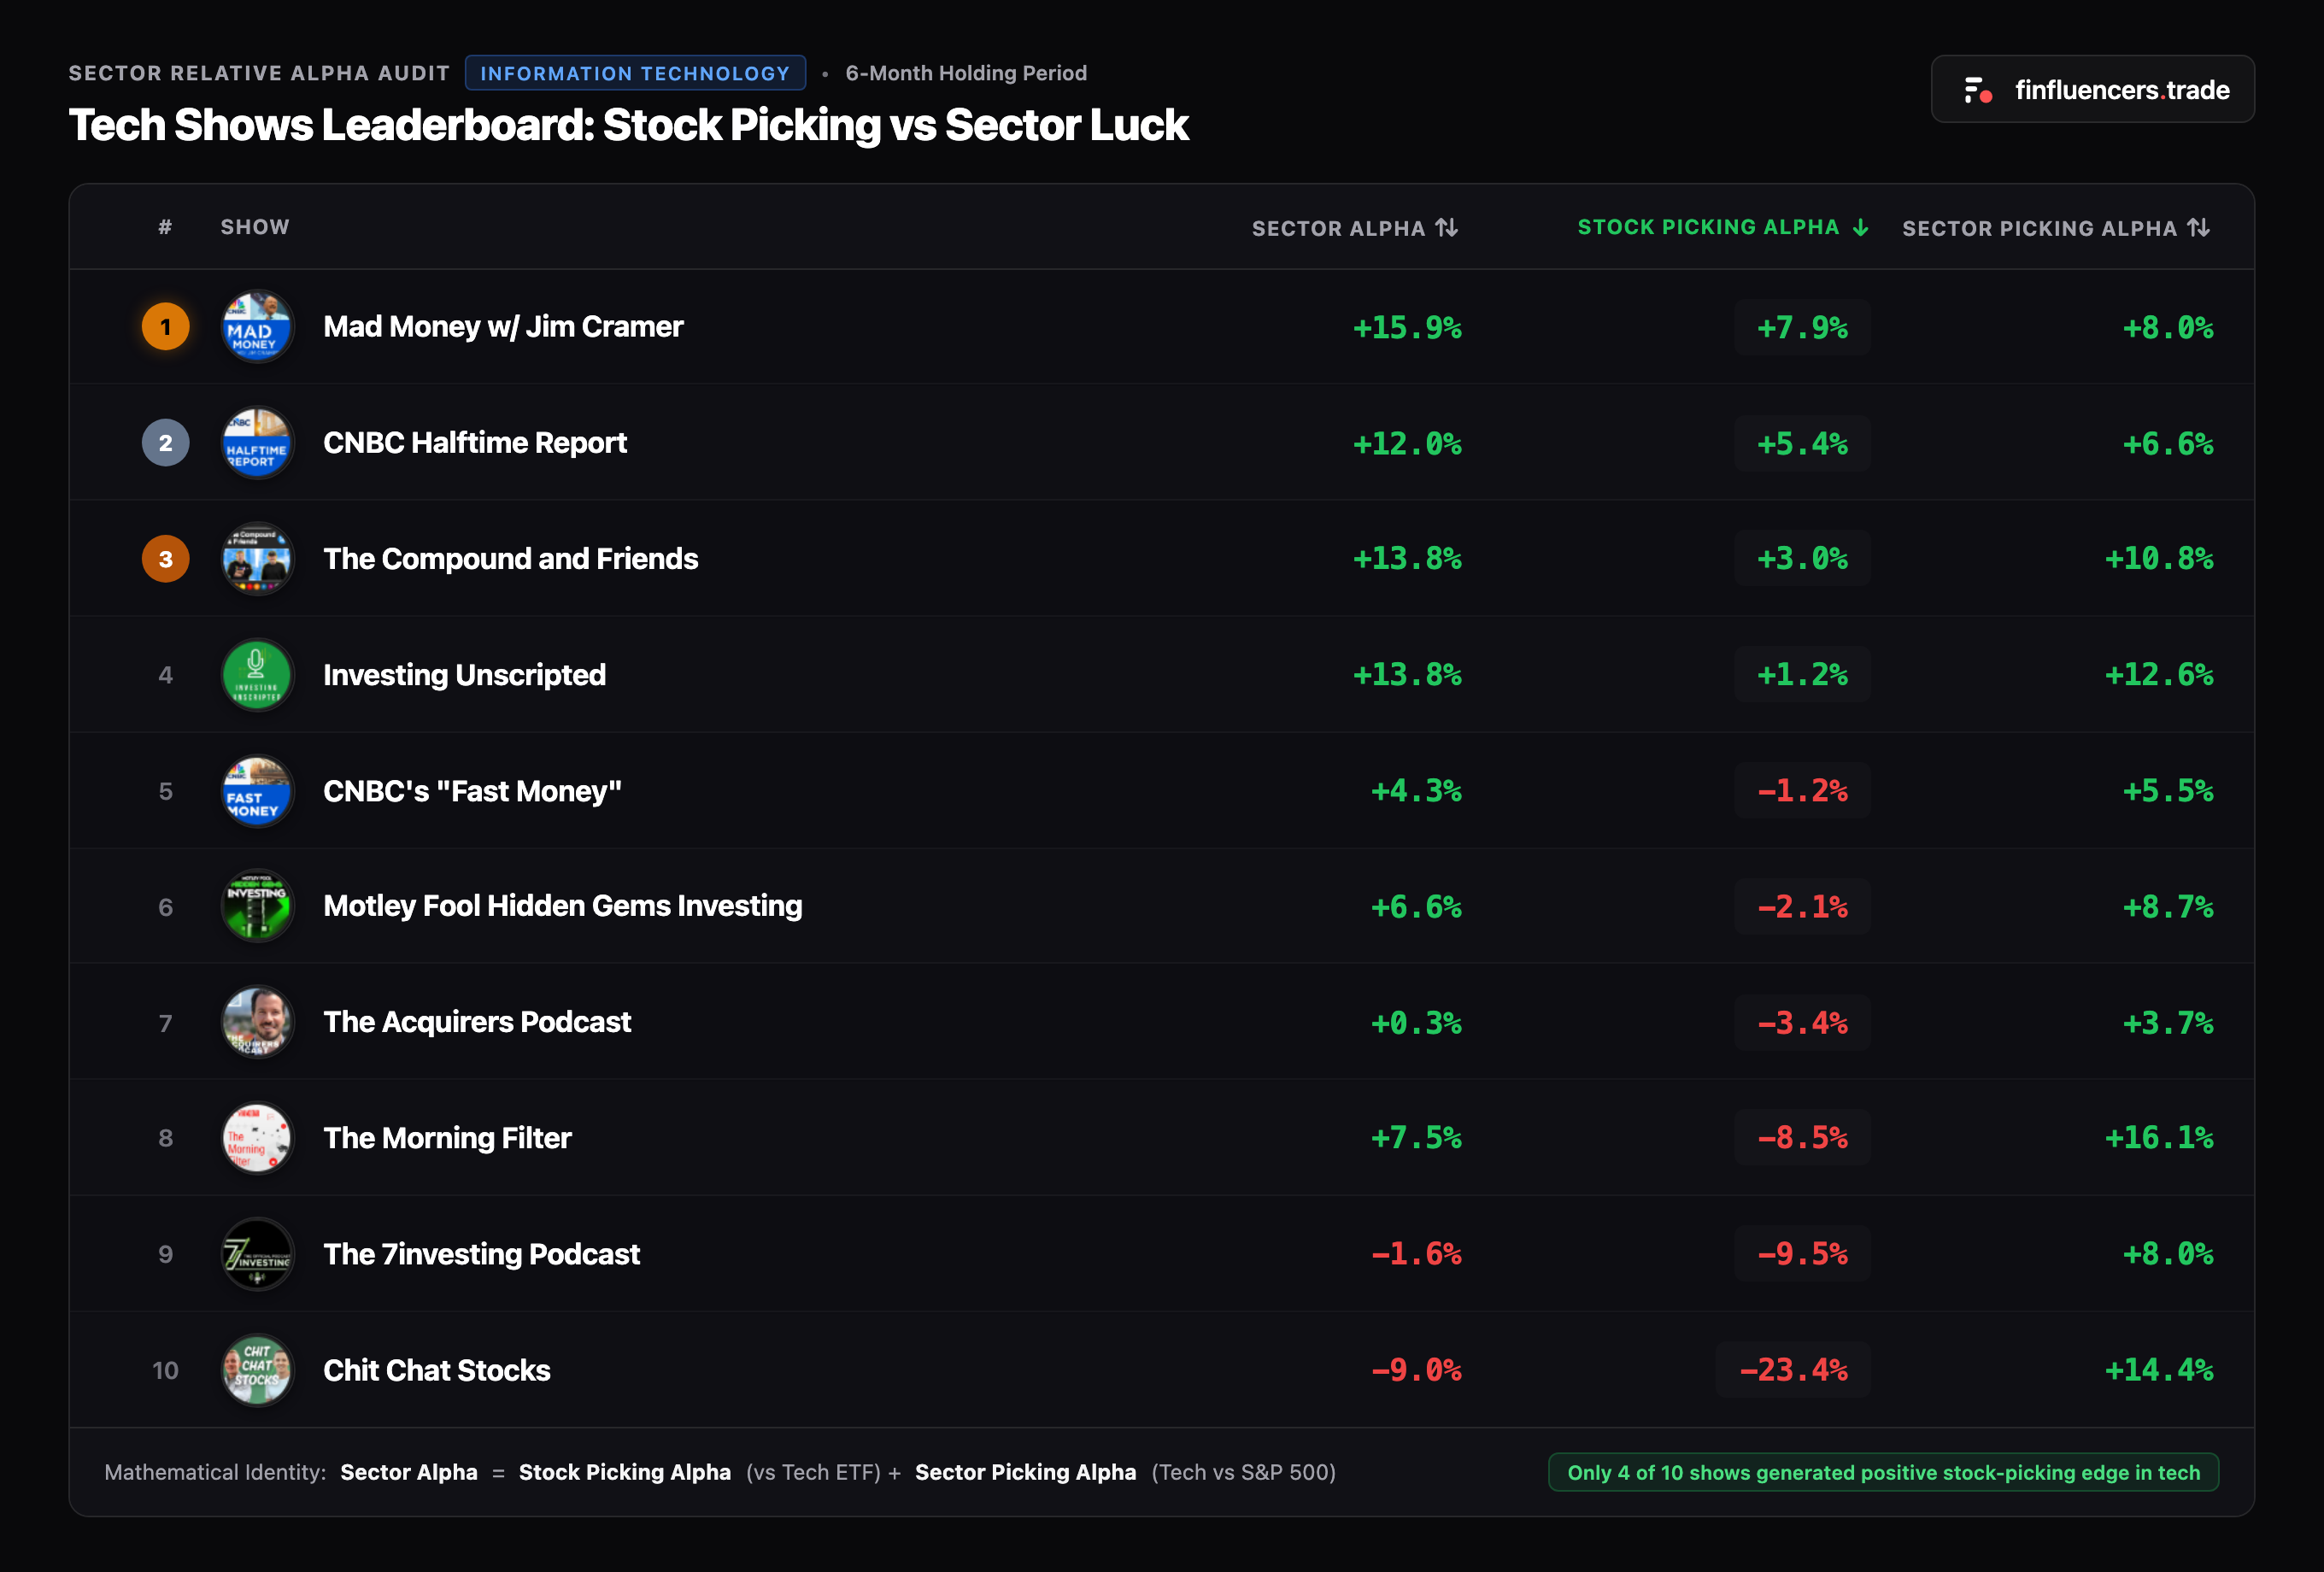Click the Investing Unscripted microphone logo
The image size is (2324, 1572).
coord(257,675)
